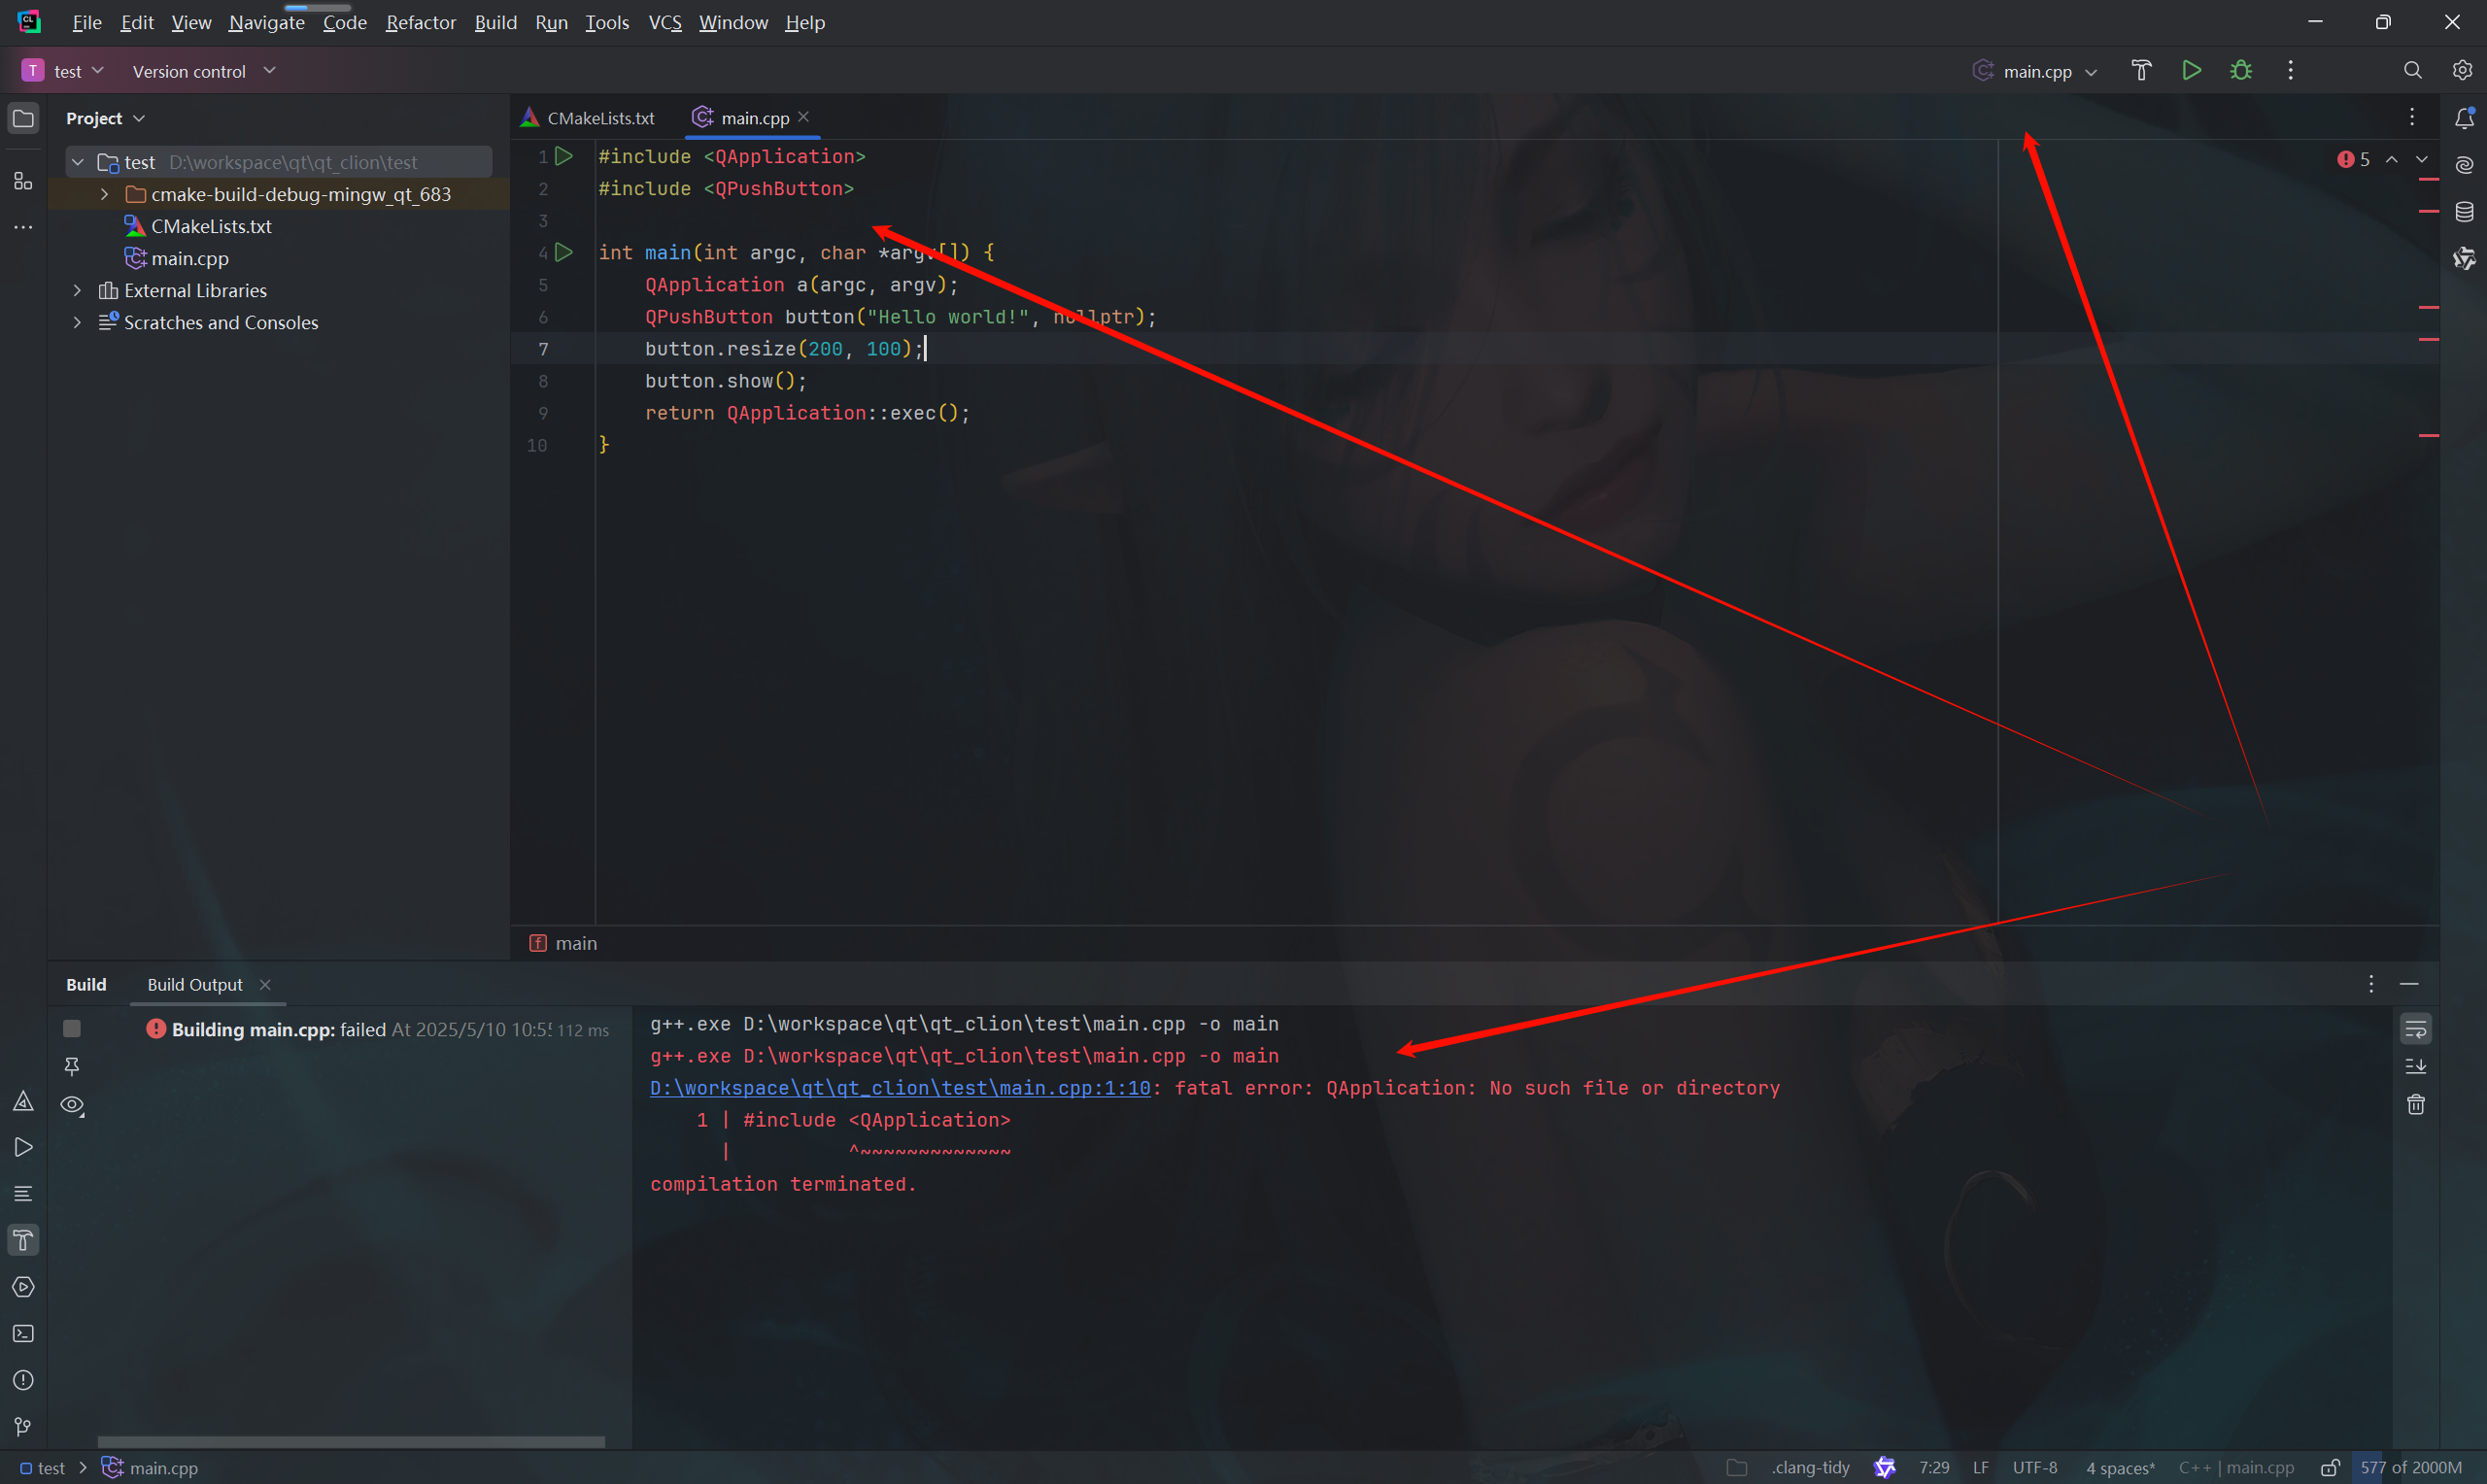The width and height of the screenshot is (2487, 1484).
Task: Open the Search Everywhere magnifier
Action: point(2412,70)
